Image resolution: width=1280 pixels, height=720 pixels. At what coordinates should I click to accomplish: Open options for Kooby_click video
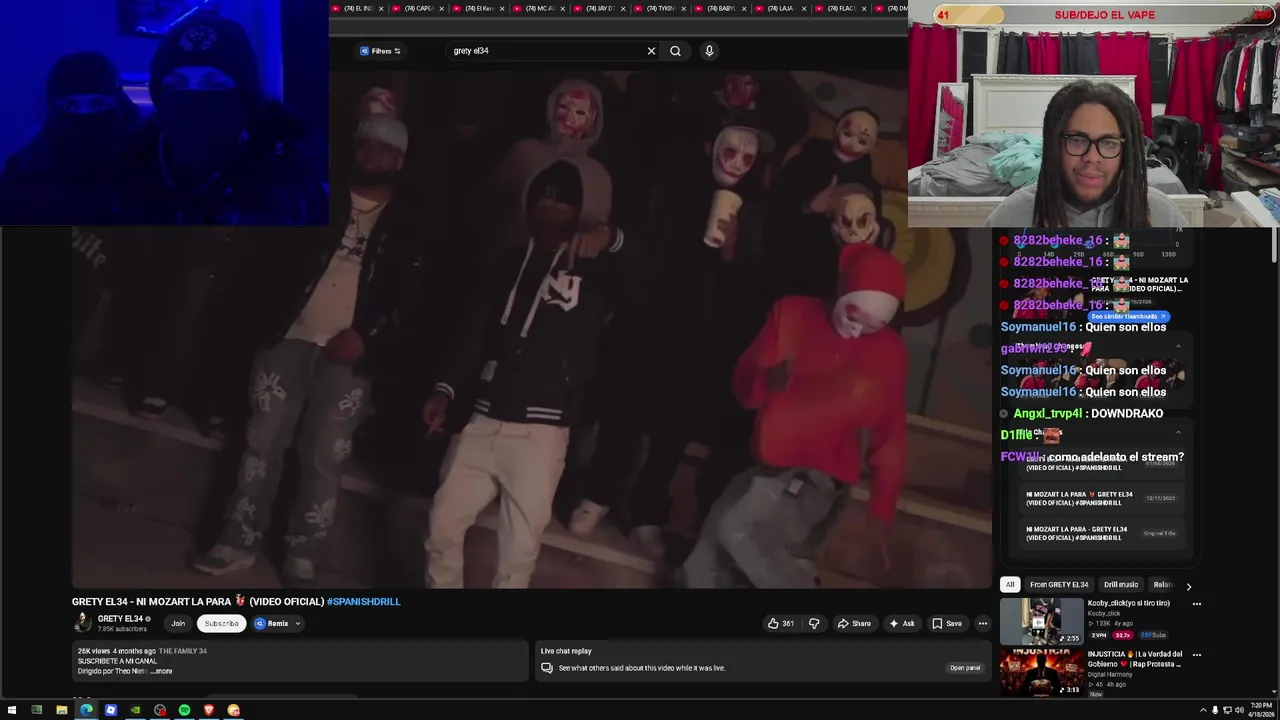[1196, 604]
